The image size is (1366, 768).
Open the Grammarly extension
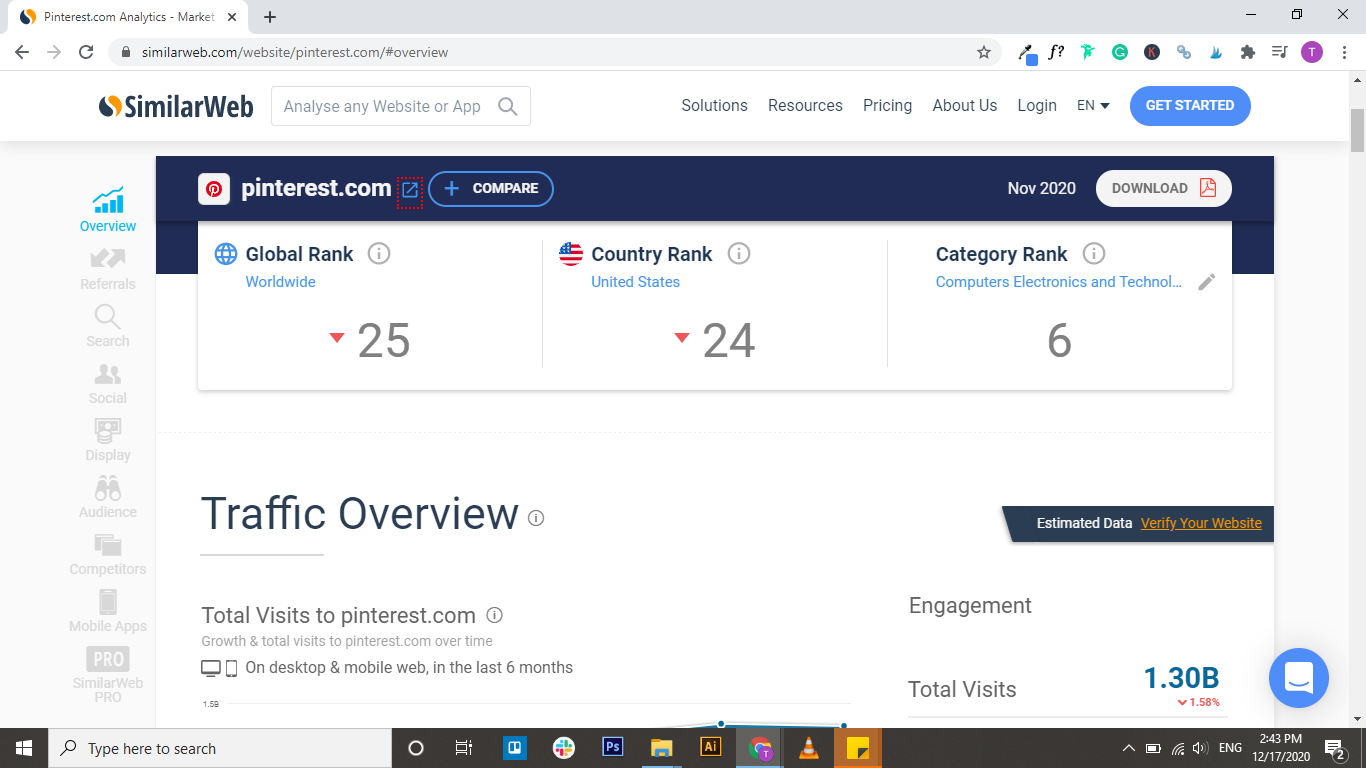click(1120, 52)
